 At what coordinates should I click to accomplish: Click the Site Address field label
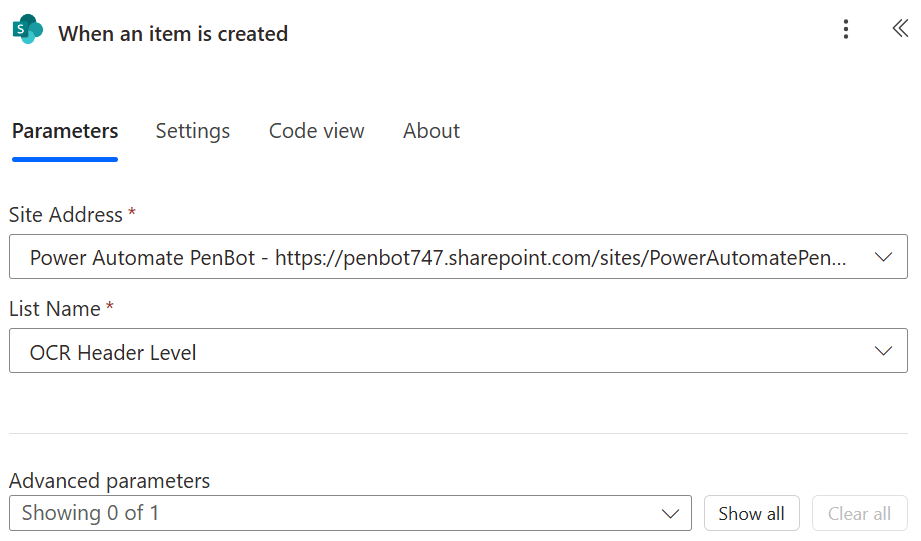(66, 215)
